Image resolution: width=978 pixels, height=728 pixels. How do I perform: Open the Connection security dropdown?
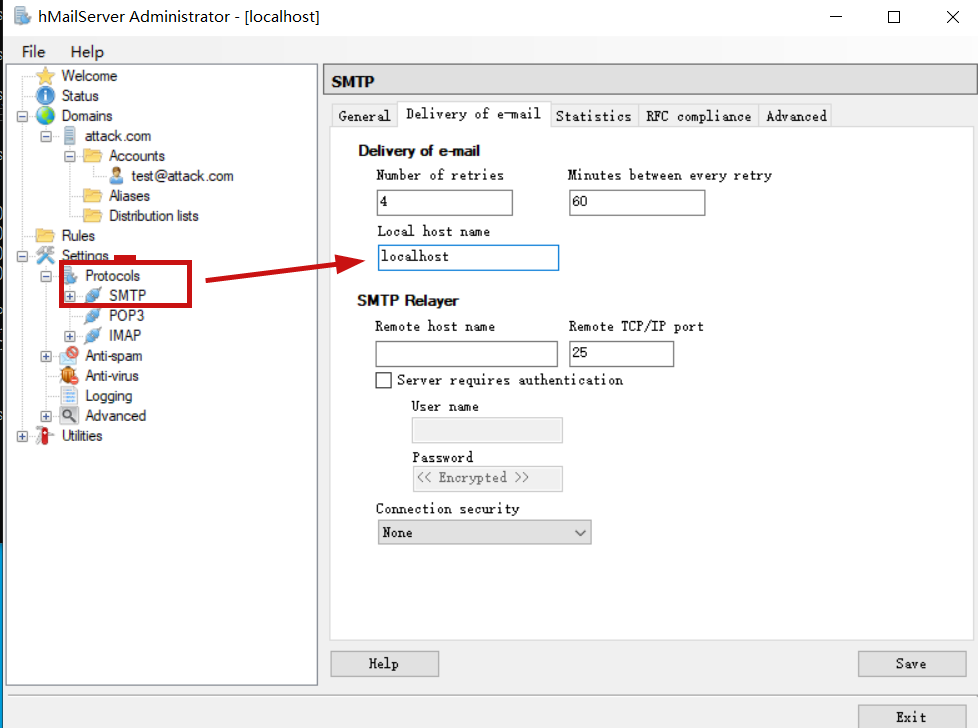[x=484, y=533]
